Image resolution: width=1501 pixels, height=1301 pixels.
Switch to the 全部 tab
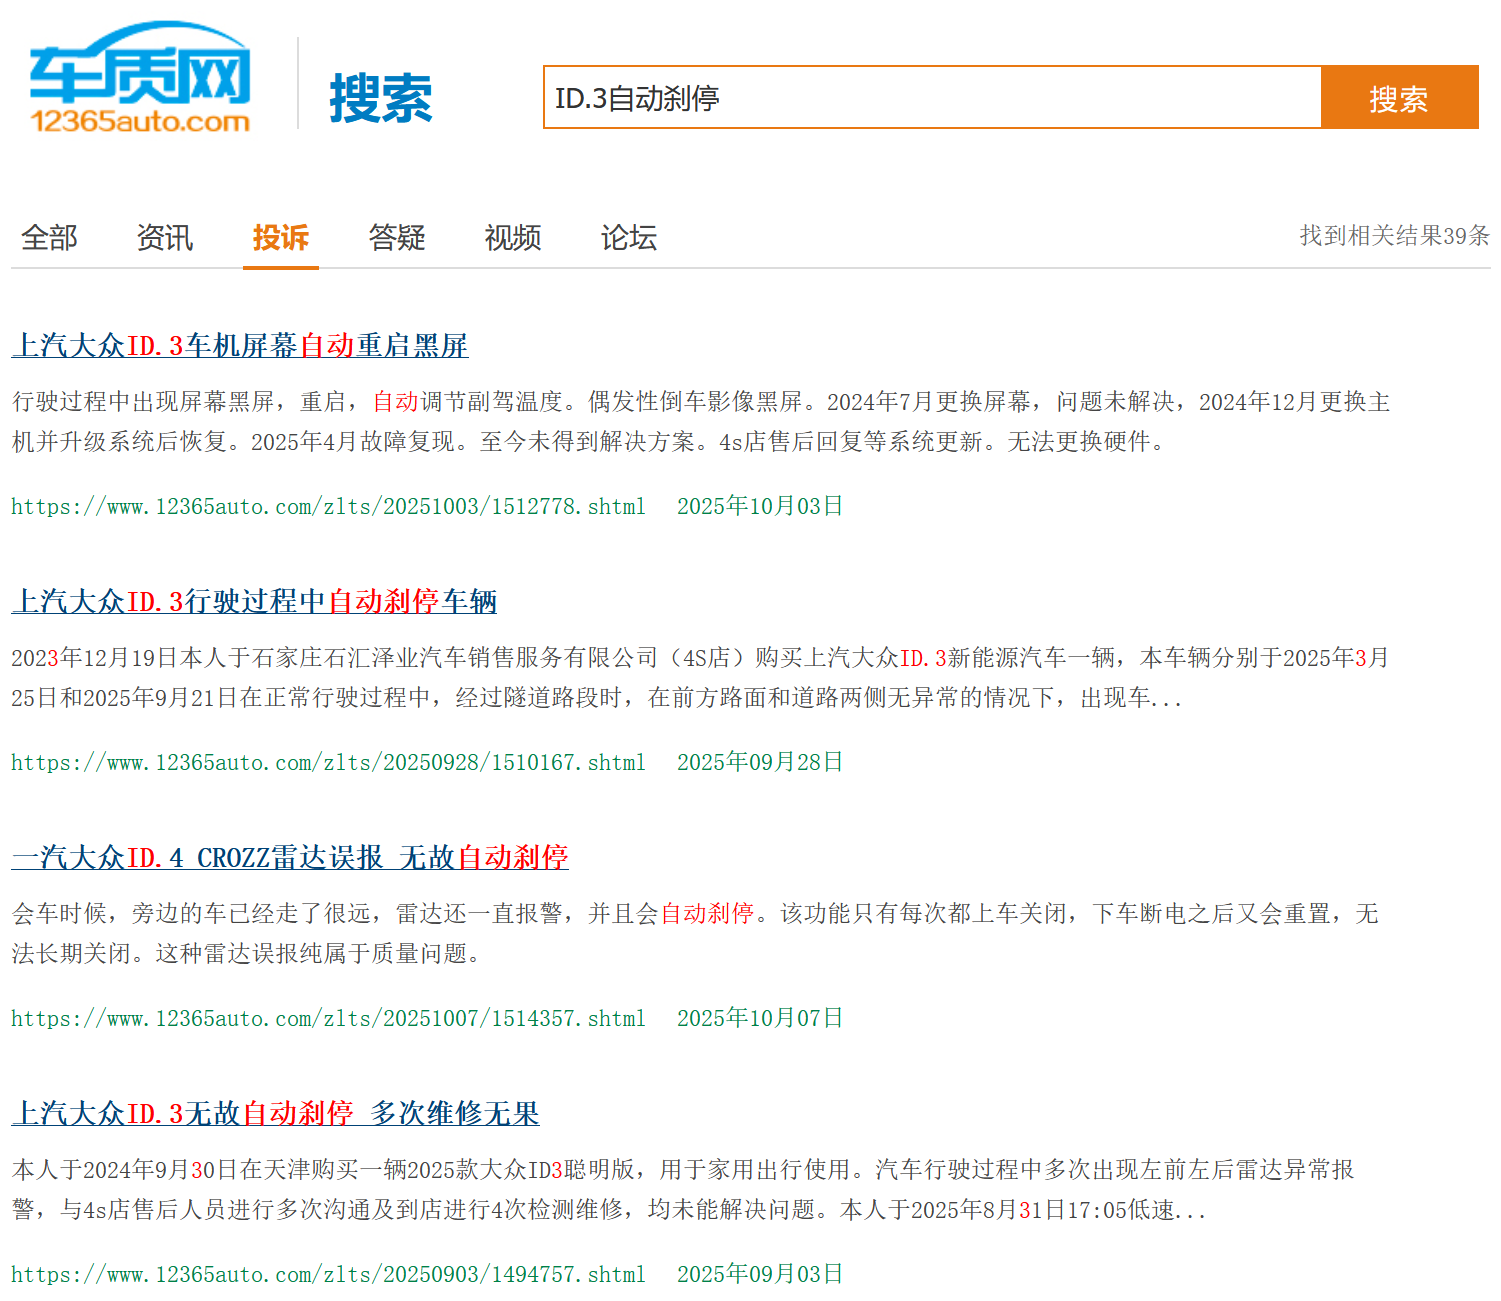[x=49, y=238]
